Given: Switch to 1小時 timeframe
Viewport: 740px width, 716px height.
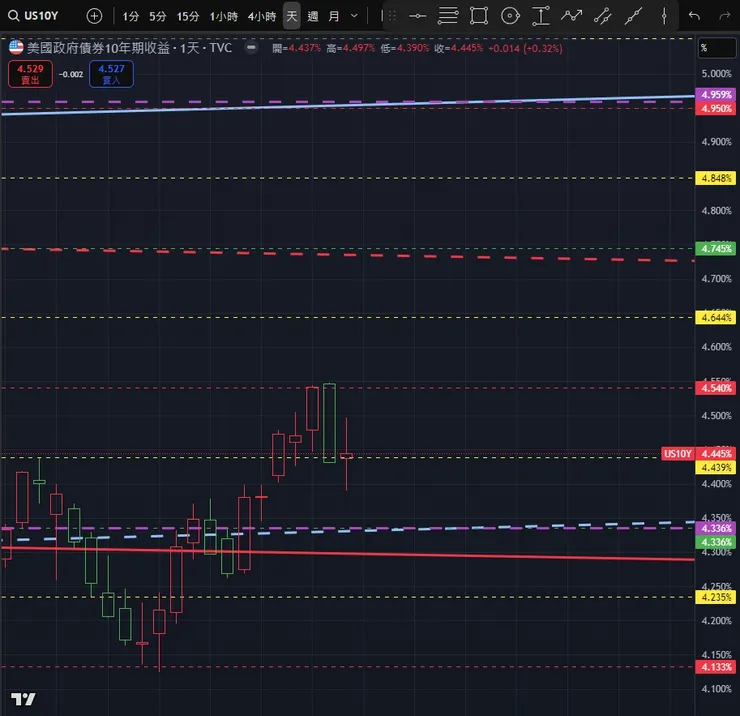Looking at the screenshot, I should coord(224,17).
